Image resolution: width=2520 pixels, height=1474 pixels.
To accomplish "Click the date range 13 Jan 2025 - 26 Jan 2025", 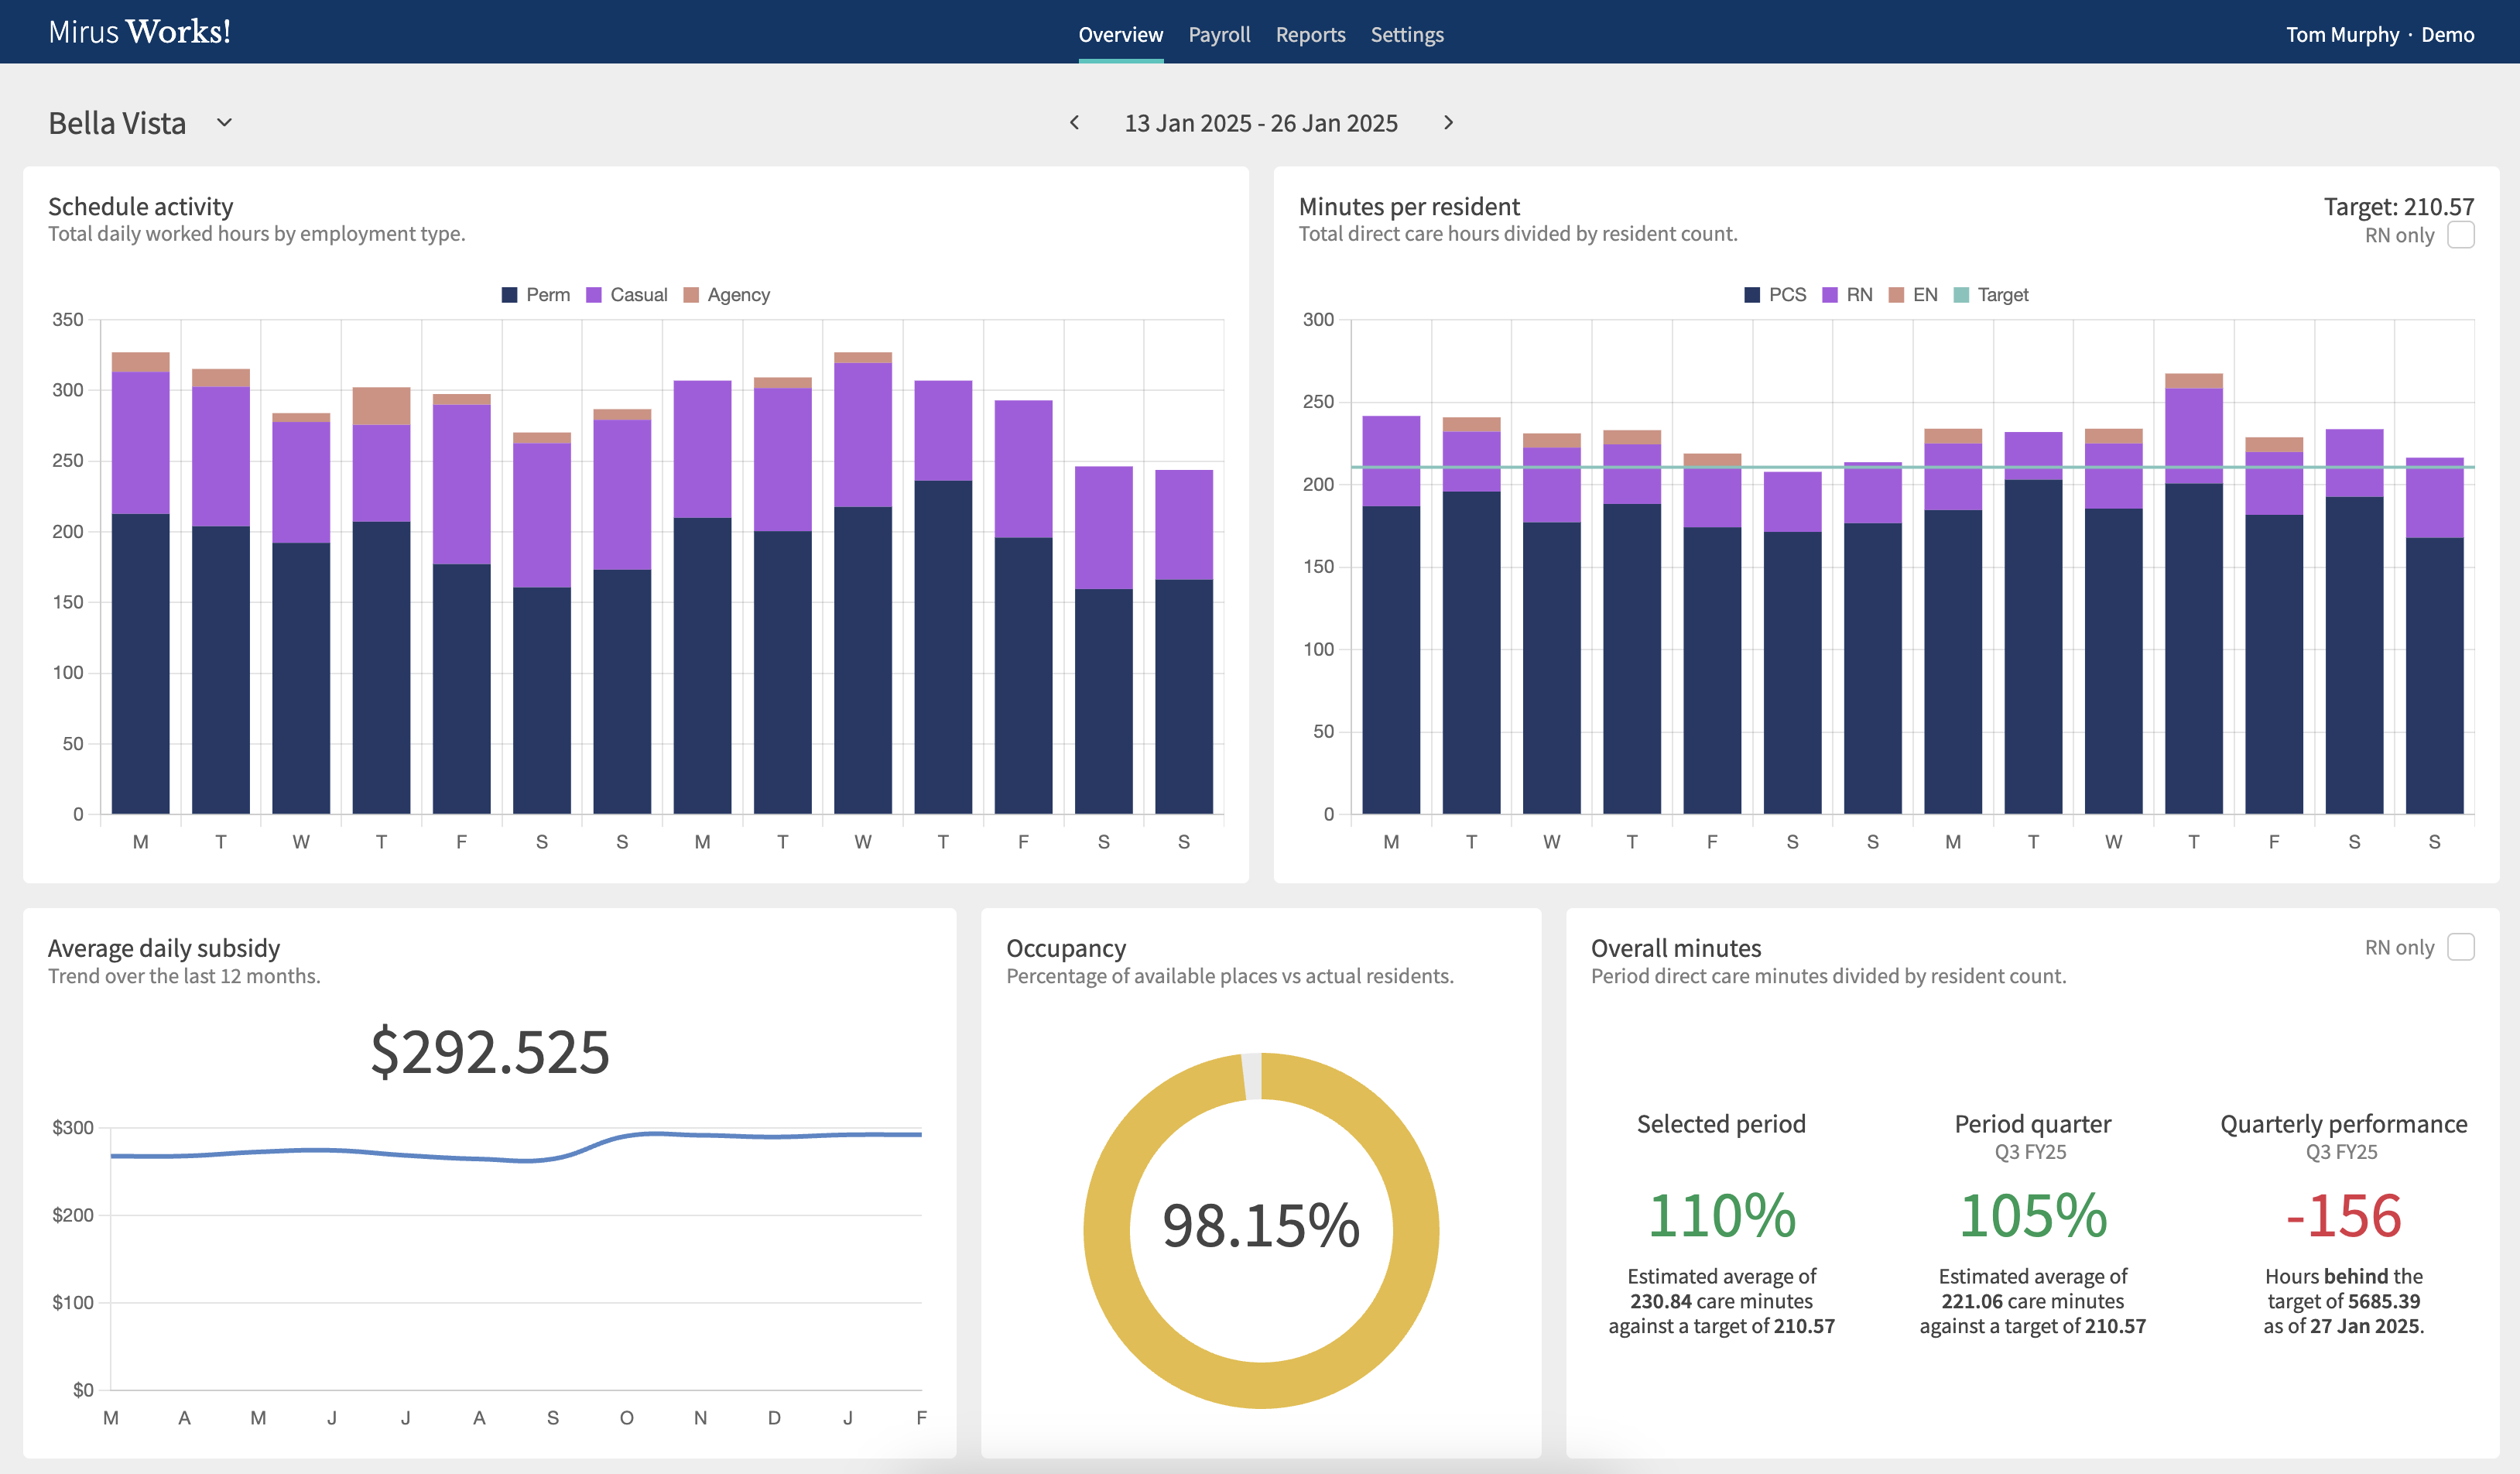I will coord(1261,123).
